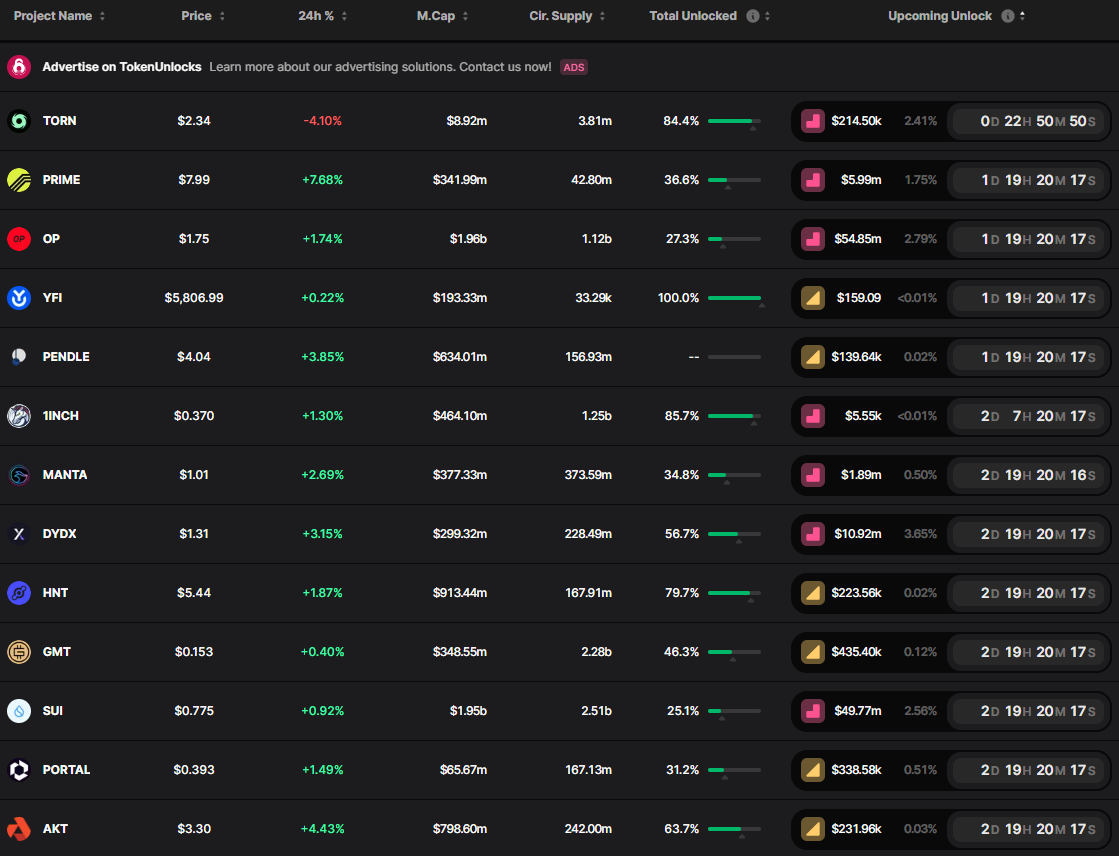1119x856 pixels.
Task: Click the ADS badge
Action: (x=574, y=67)
